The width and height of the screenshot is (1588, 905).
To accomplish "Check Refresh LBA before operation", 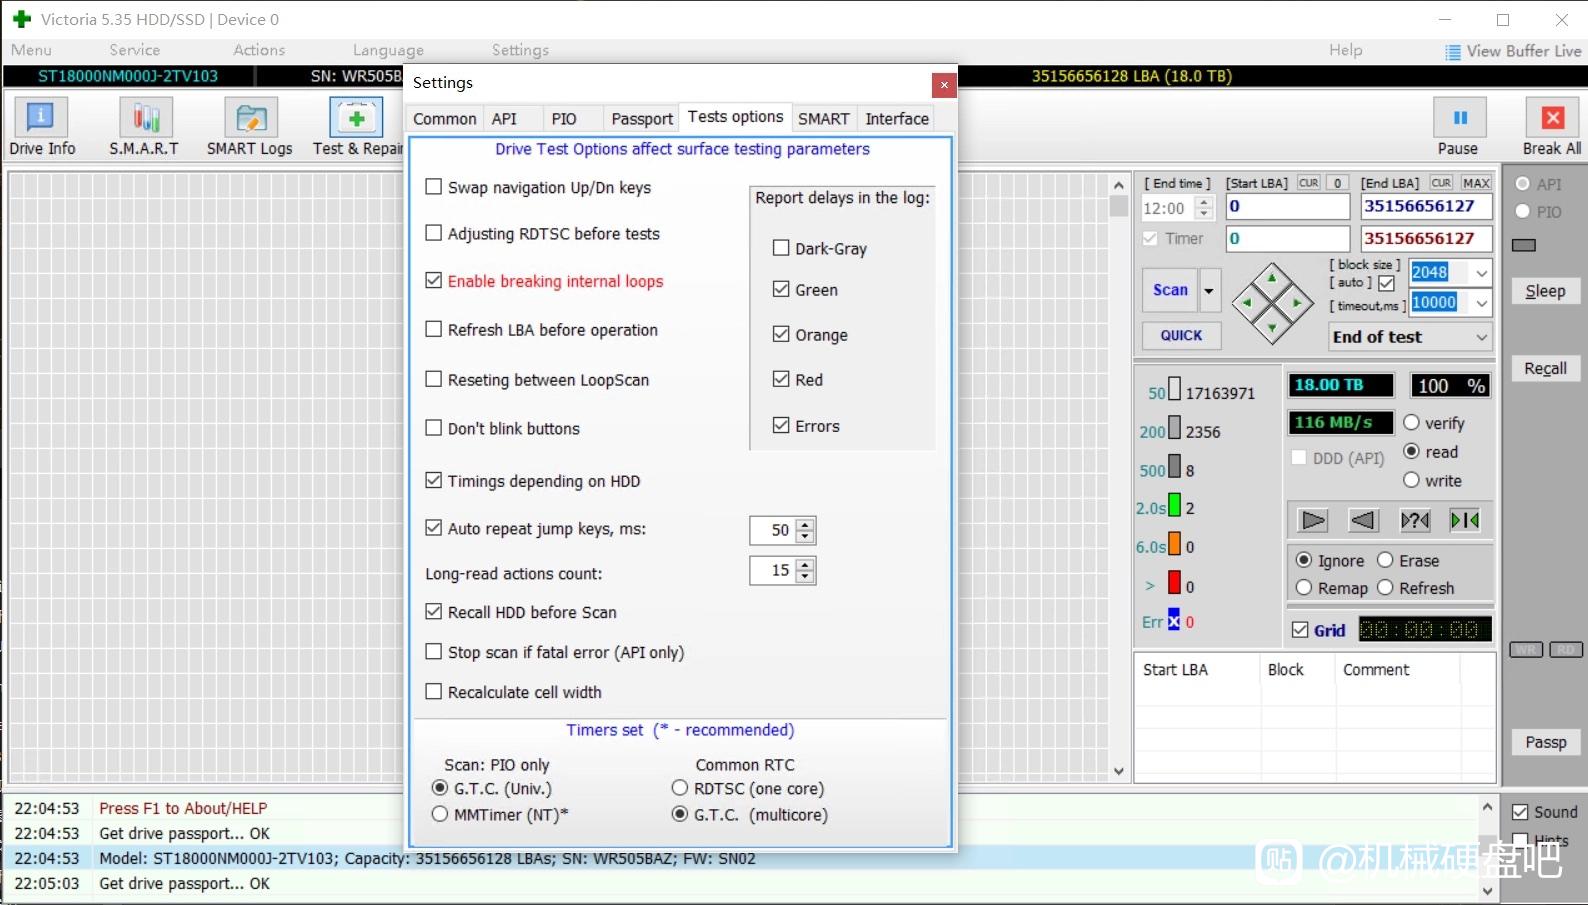I will click(434, 329).
